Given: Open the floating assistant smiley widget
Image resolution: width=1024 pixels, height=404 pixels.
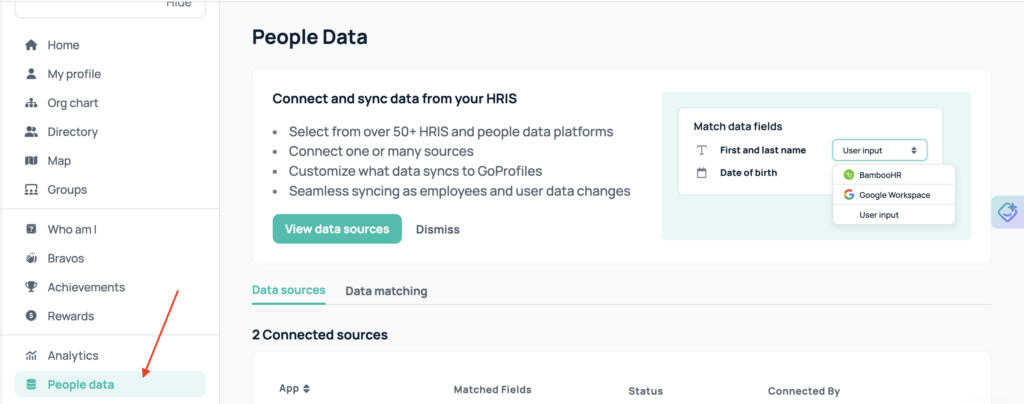Looking at the screenshot, I should click(x=1008, y=212).
